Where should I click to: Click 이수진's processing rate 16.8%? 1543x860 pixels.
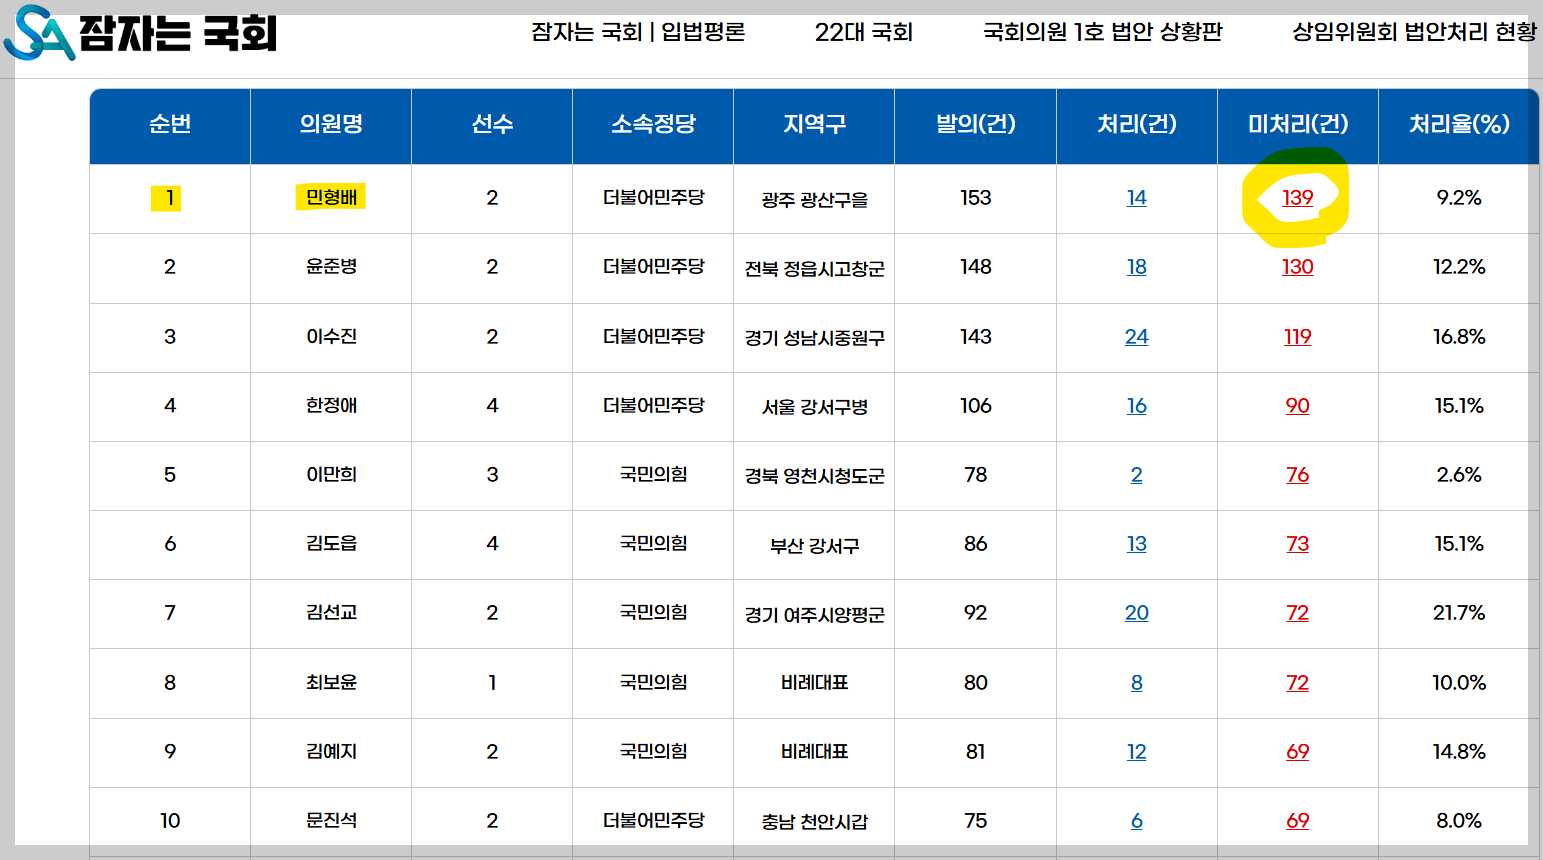click(x=1459, y=337)
